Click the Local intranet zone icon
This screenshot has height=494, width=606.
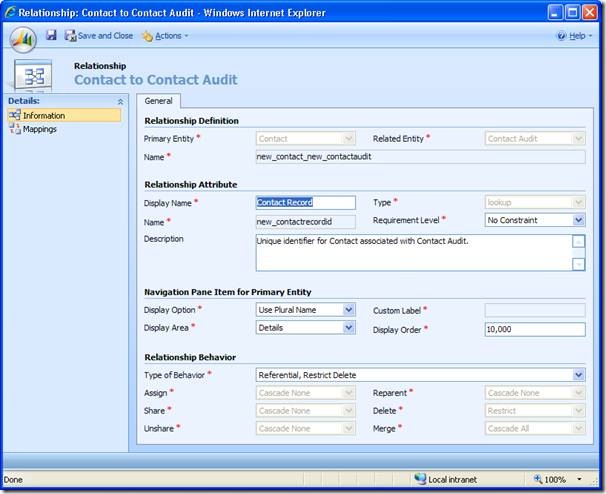pyautogui.click(x=421, y=480)
